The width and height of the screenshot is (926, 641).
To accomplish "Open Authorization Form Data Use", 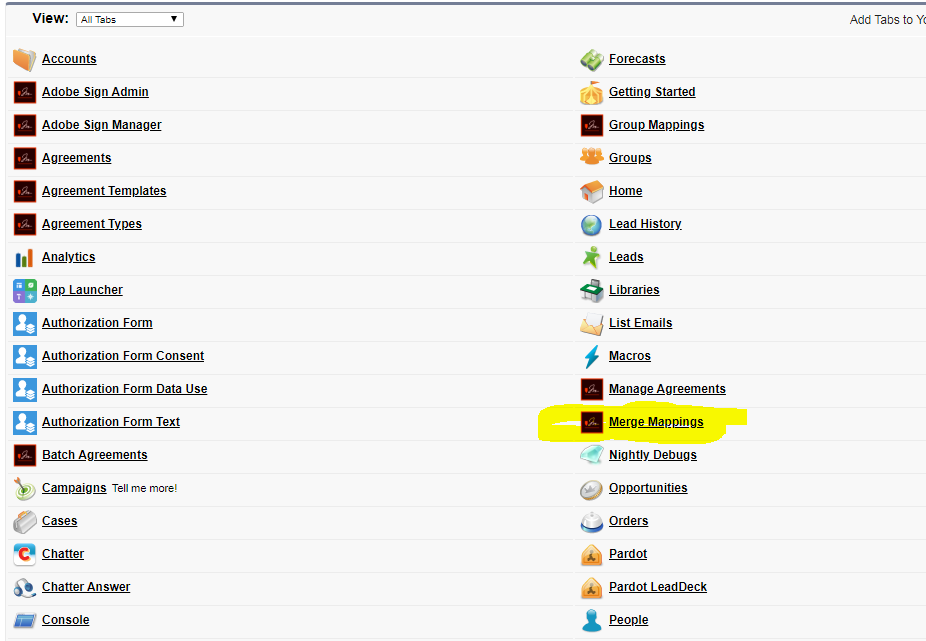I will pos(125,389).
